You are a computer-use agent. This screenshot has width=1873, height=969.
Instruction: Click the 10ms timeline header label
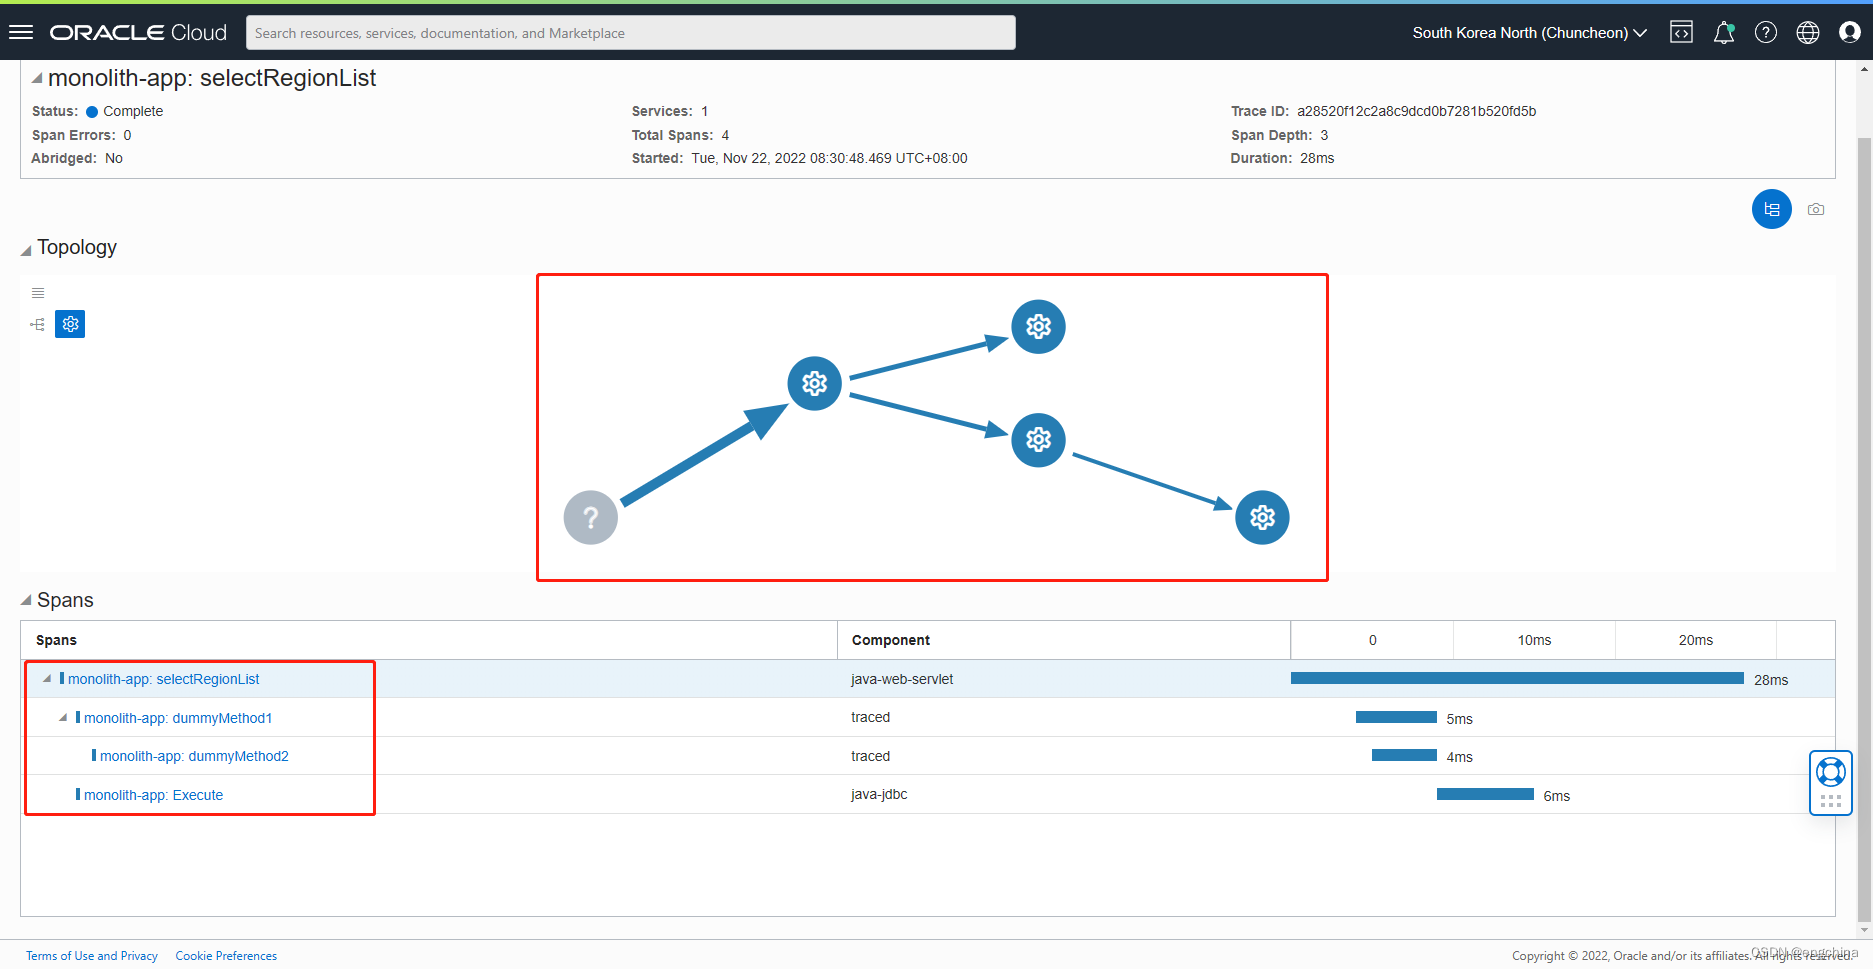tap(1534, 640)
